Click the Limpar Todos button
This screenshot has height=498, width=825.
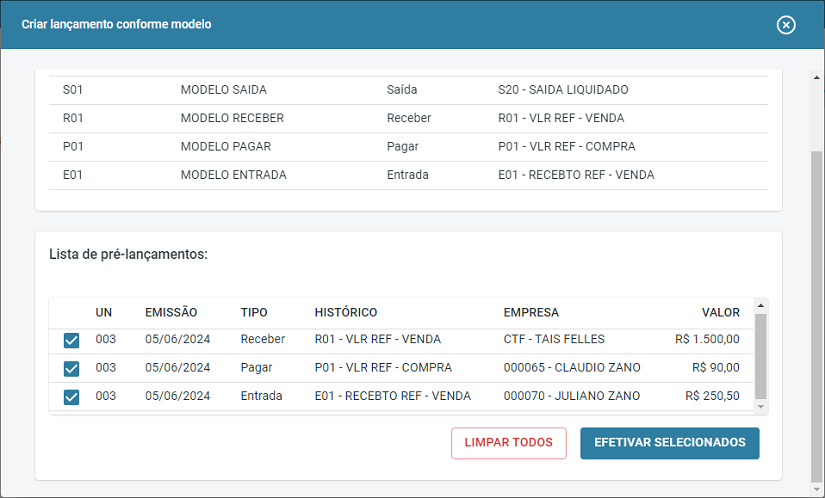(x=509, y=443)
